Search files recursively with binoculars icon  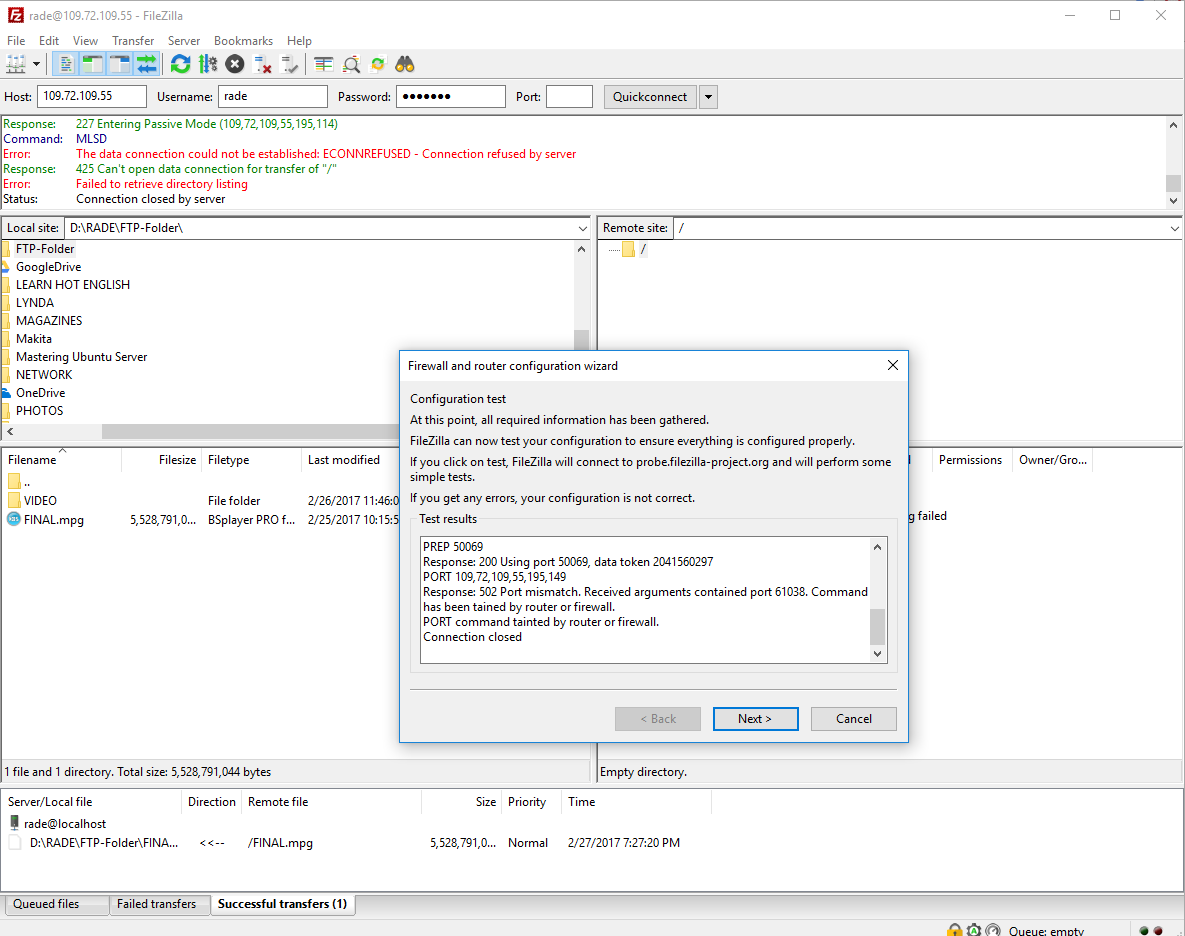click(x=405, y=64)
